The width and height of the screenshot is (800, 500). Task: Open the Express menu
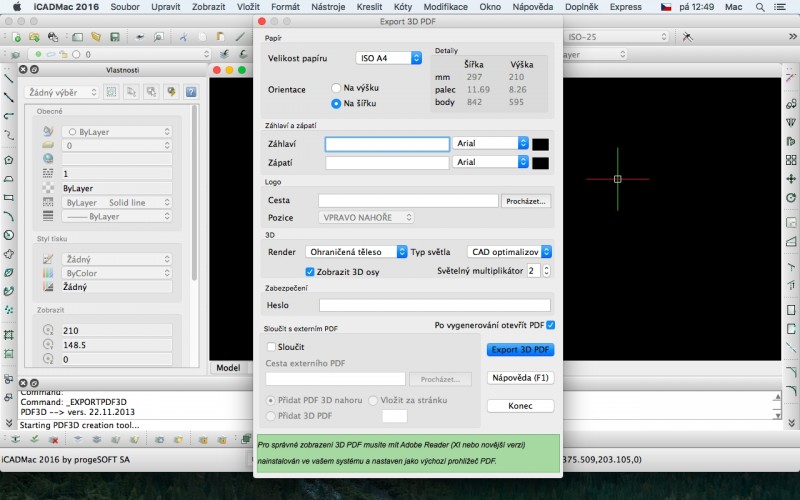(x=626, y=7)
